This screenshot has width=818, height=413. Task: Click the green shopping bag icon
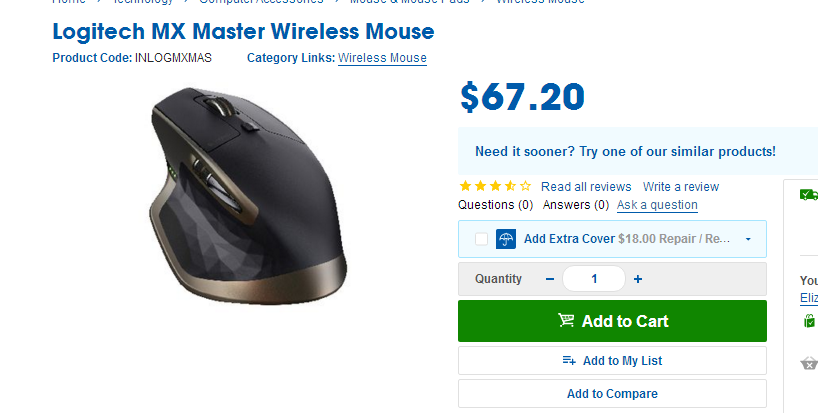[809, 320]
